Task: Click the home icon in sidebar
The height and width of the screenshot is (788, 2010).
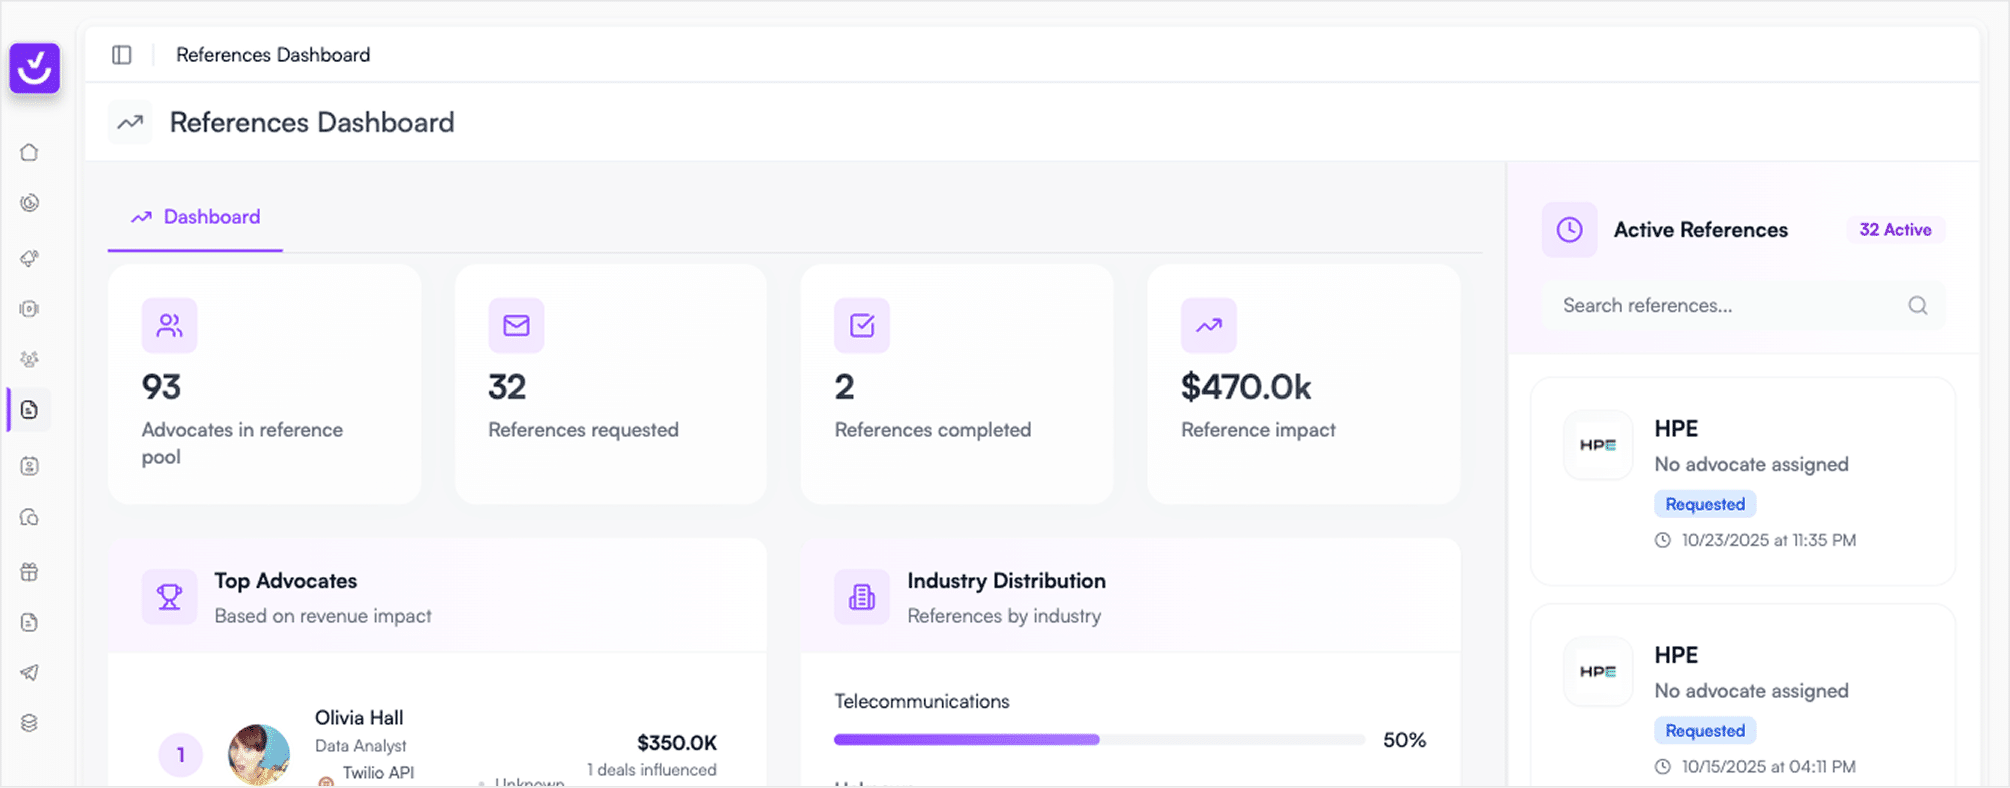Action: 29,152
